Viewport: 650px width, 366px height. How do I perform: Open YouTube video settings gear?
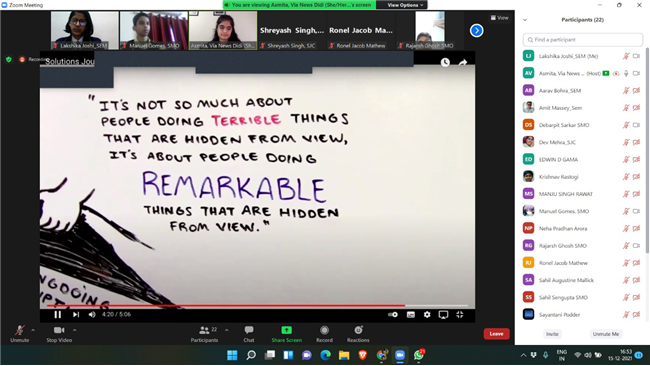427,315
